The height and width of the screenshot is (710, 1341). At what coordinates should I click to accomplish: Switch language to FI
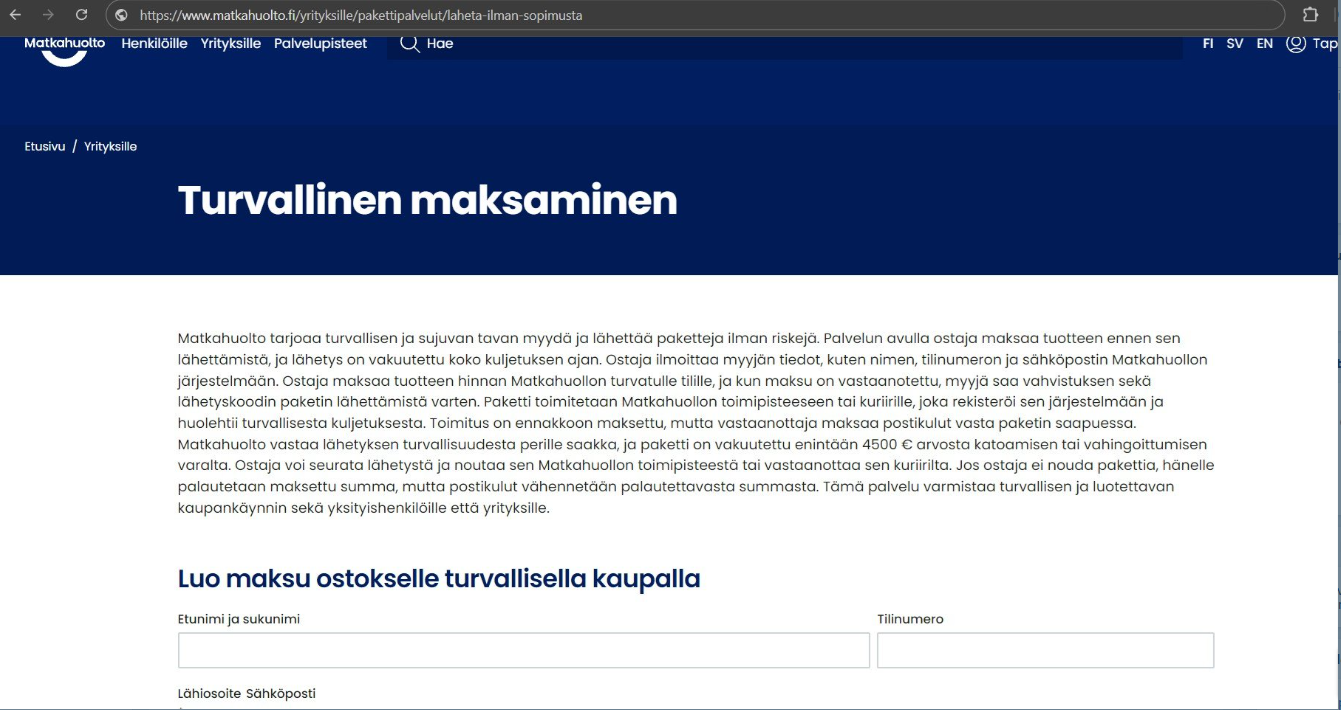[1208, 44]
